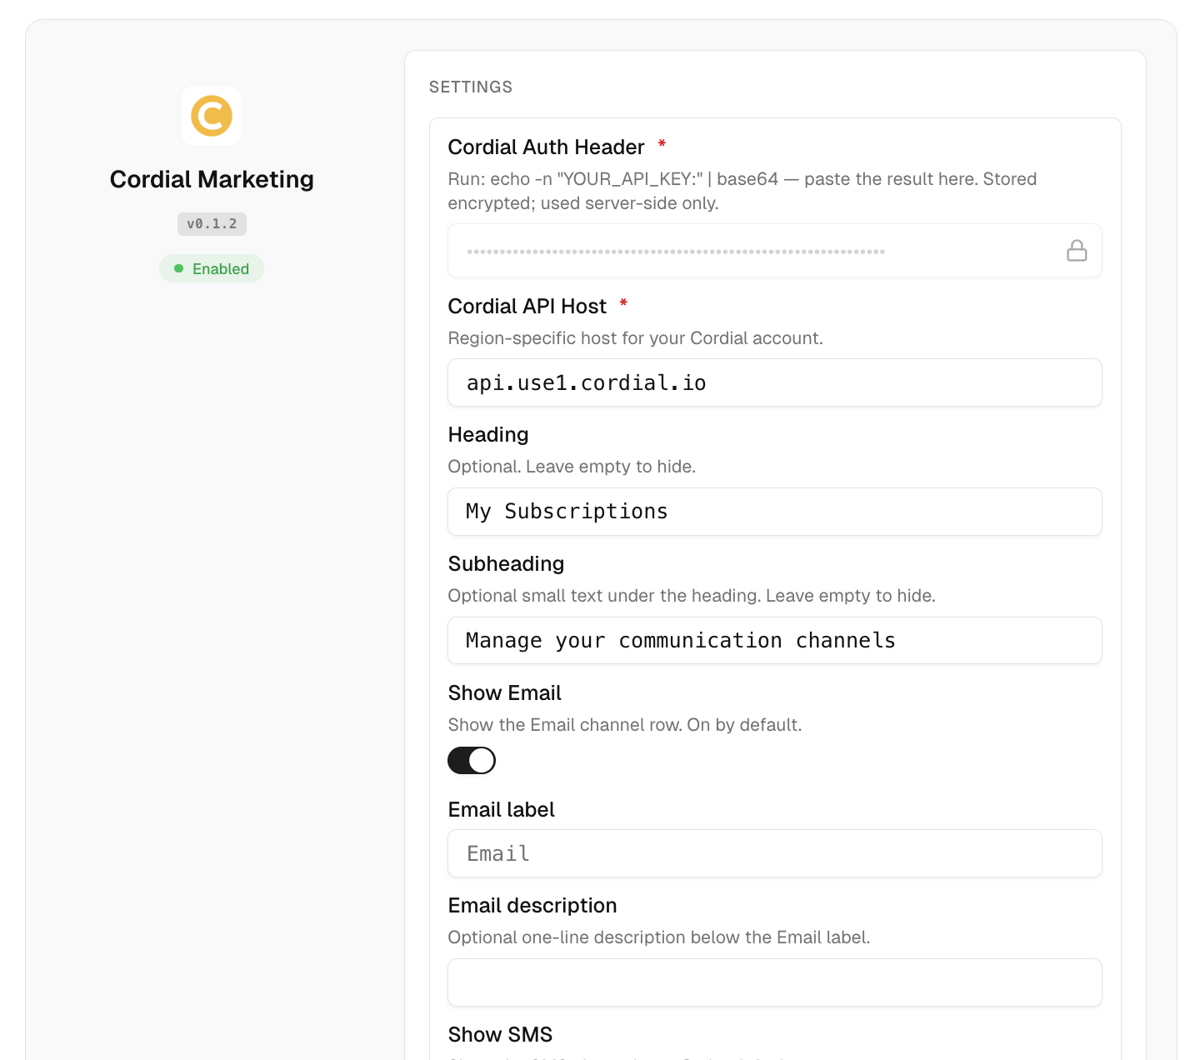
Task: Click the Enabled status badge
Action: tap(212, 268)
